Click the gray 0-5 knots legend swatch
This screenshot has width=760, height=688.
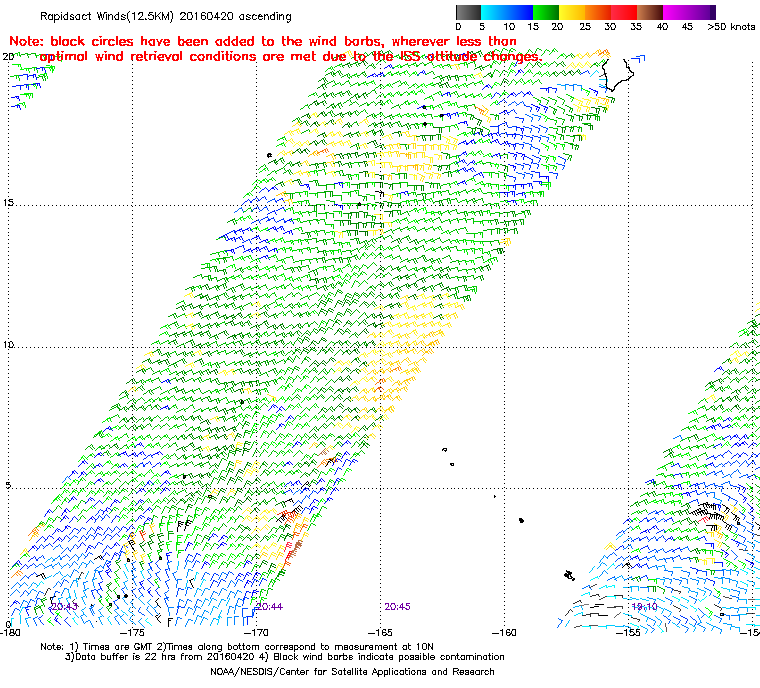468,12
